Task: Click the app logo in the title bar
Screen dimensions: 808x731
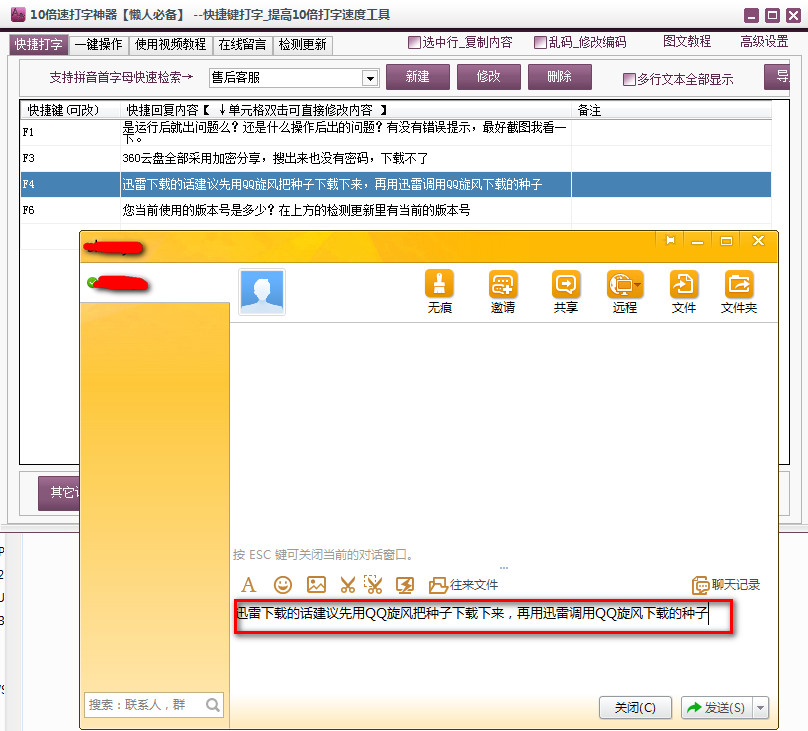Action: (x=18, y=14)
